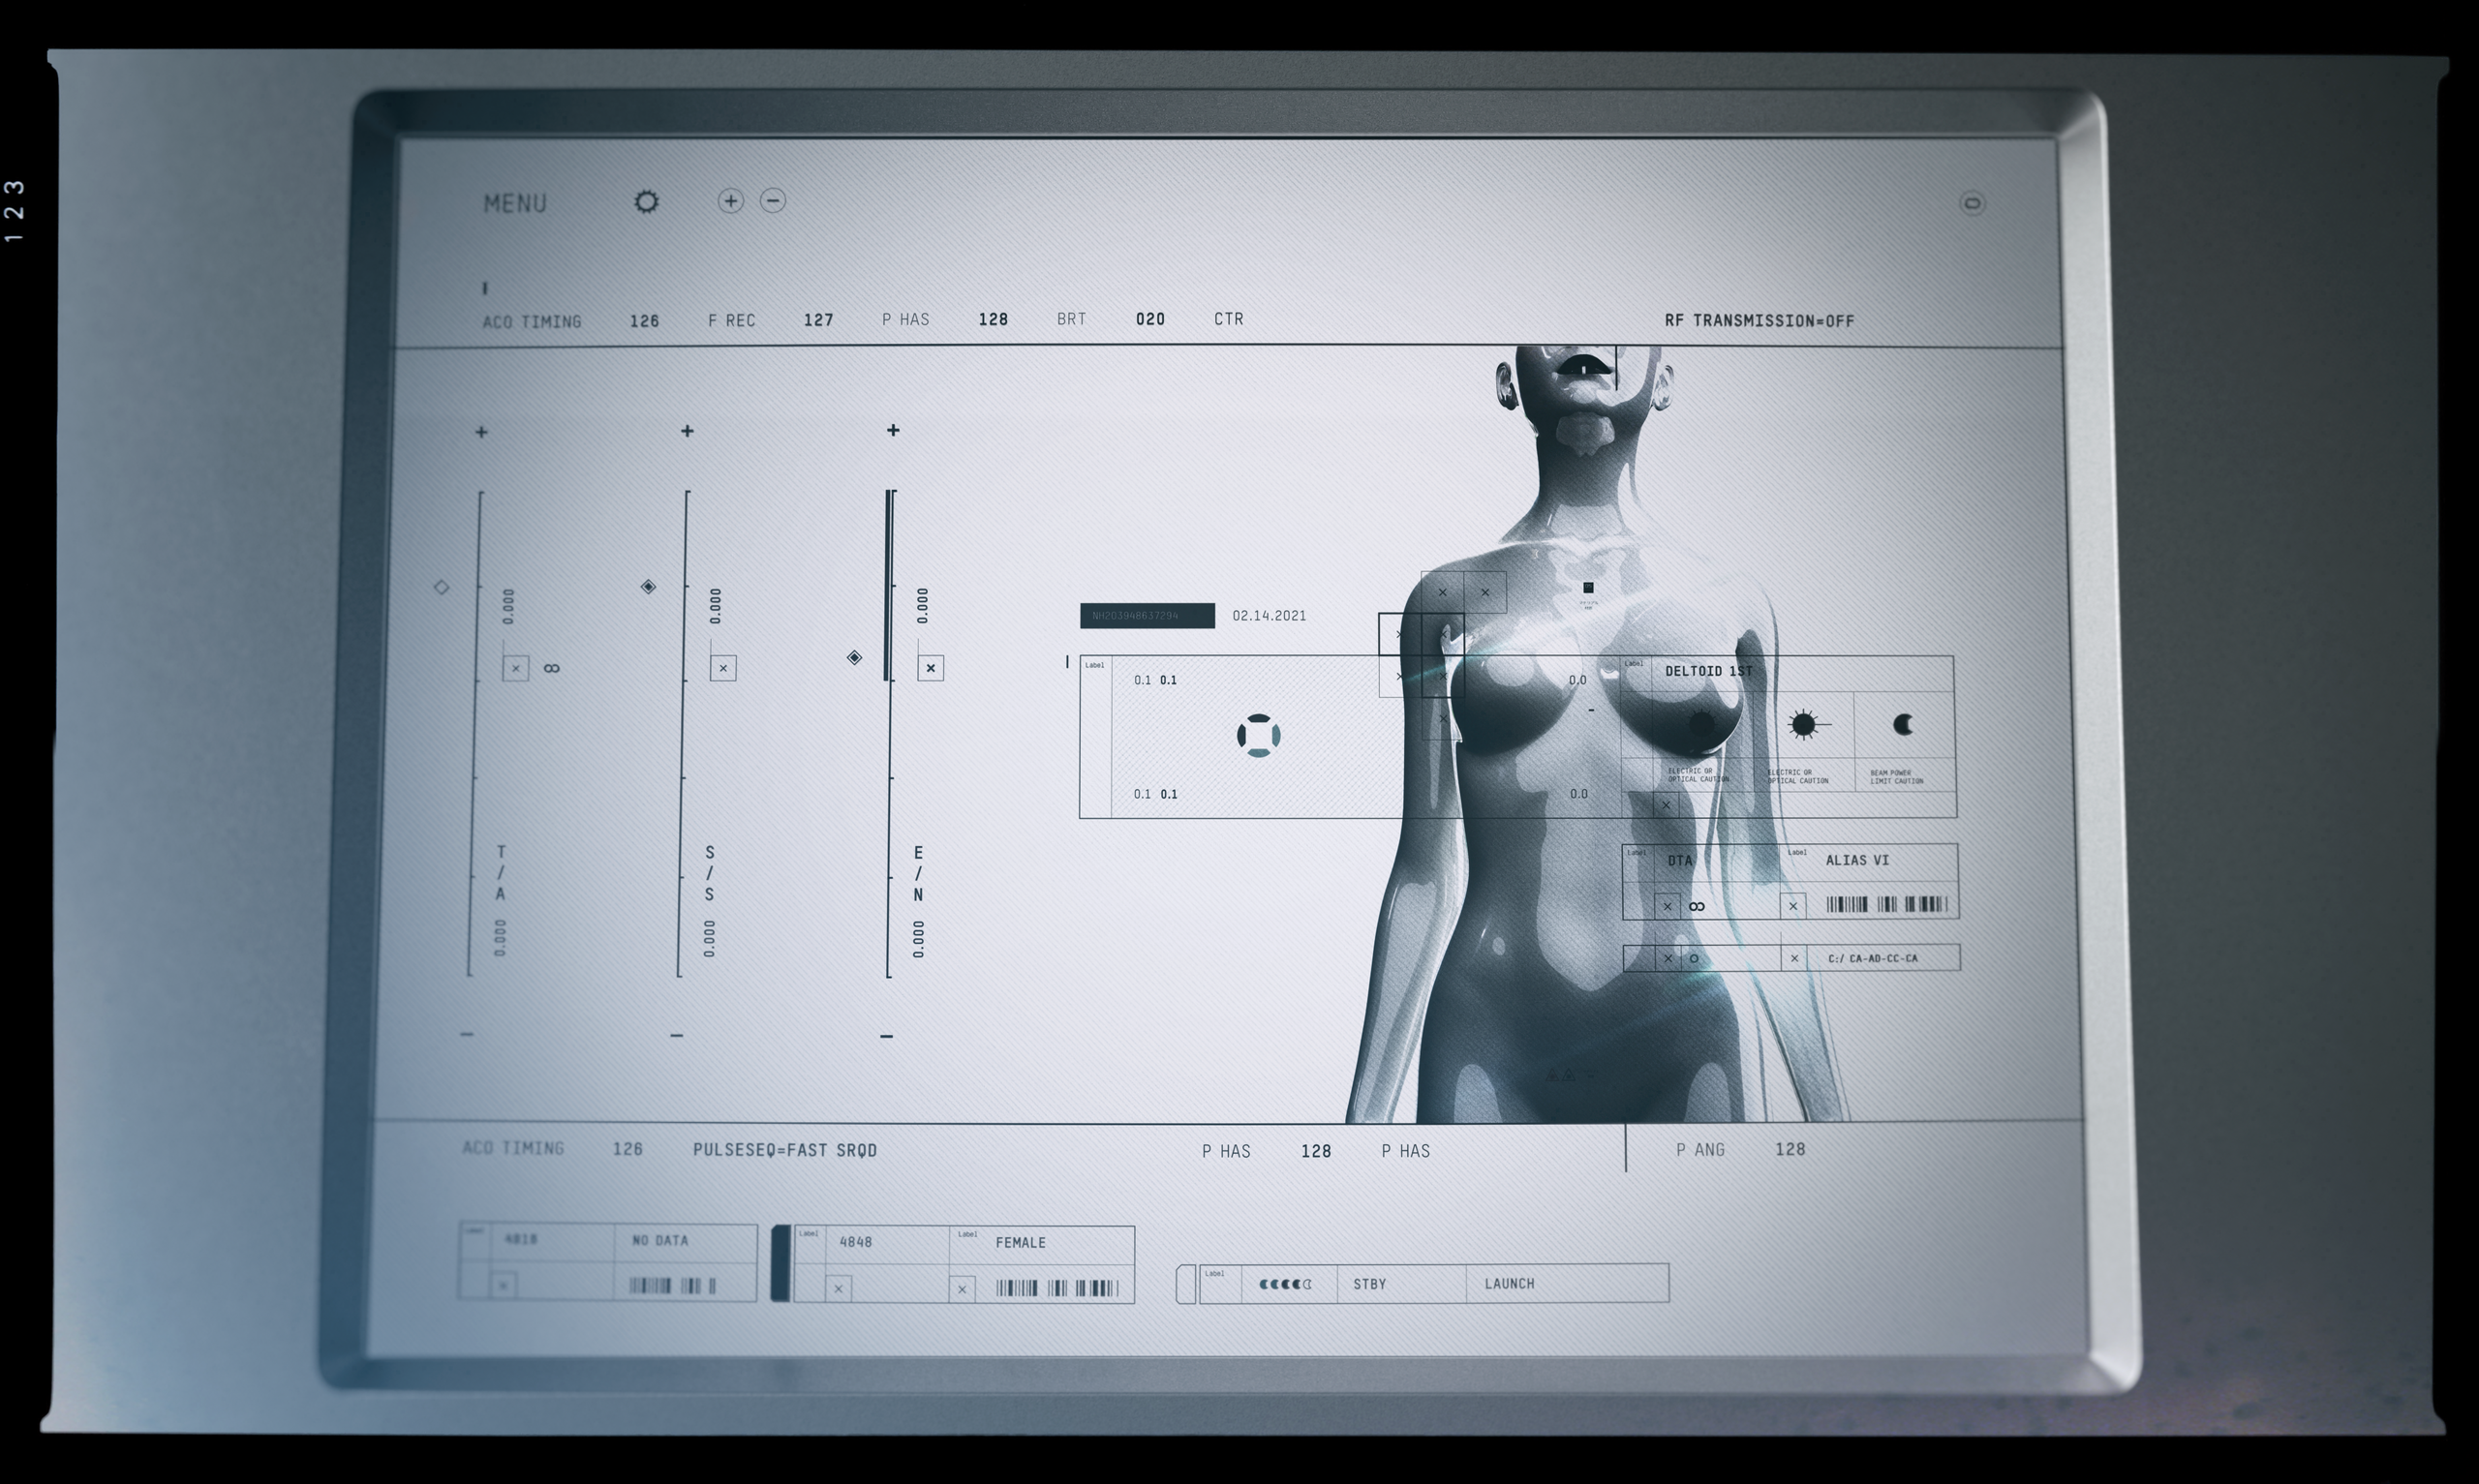Screen dimensions: 2479x1484
Task: Open the MENU item
Action: point(514,204)
